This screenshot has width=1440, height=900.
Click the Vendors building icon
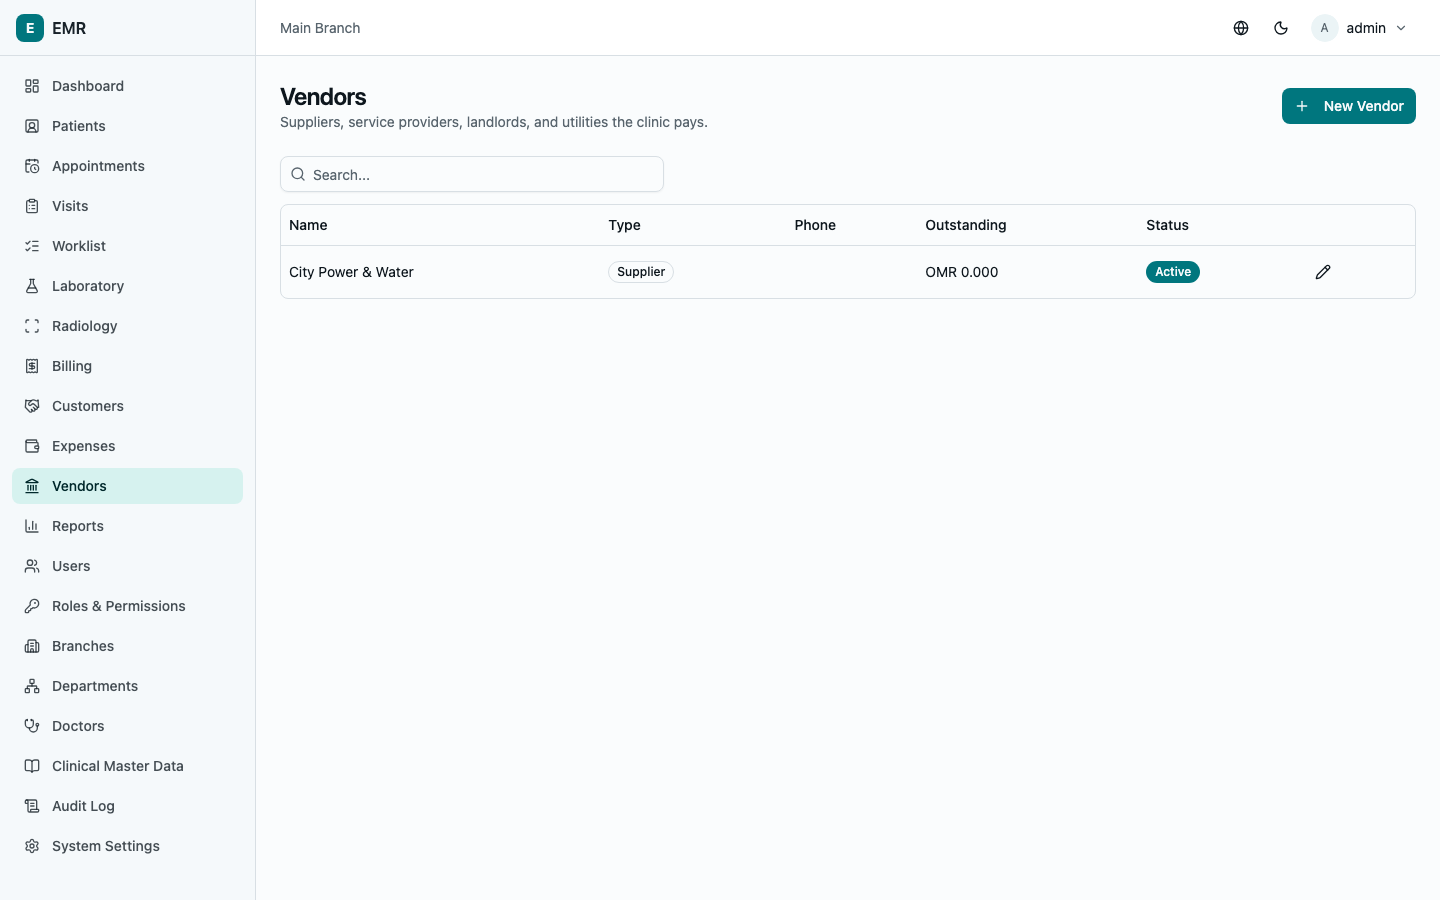click(x=32, y=486)
